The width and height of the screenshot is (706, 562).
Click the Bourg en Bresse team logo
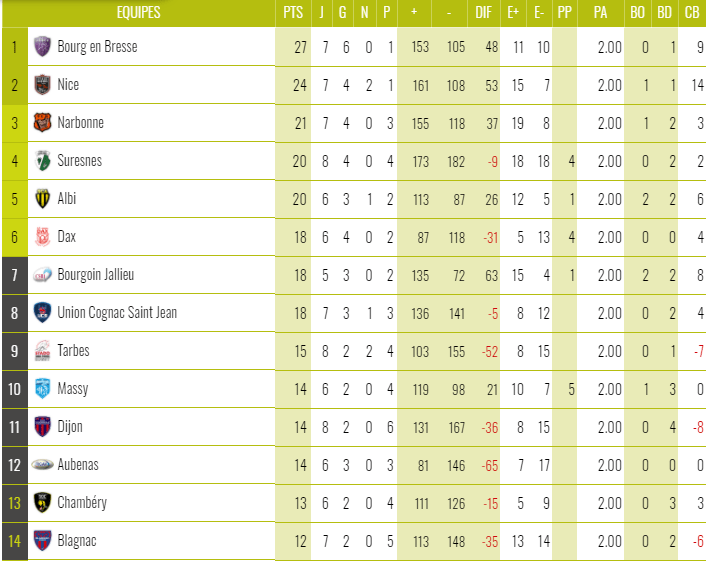(42, 47)
